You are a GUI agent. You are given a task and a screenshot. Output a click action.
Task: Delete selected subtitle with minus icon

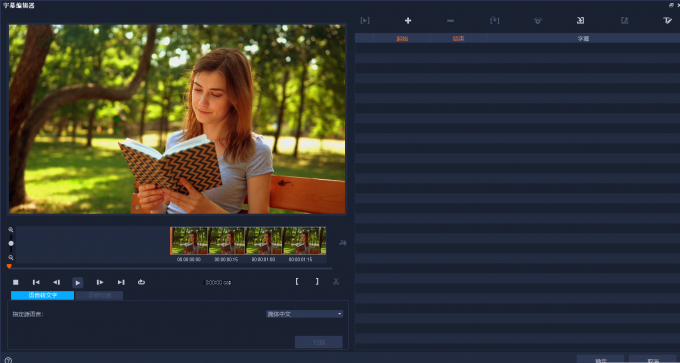pyautogui.click(x=451, y=20)
